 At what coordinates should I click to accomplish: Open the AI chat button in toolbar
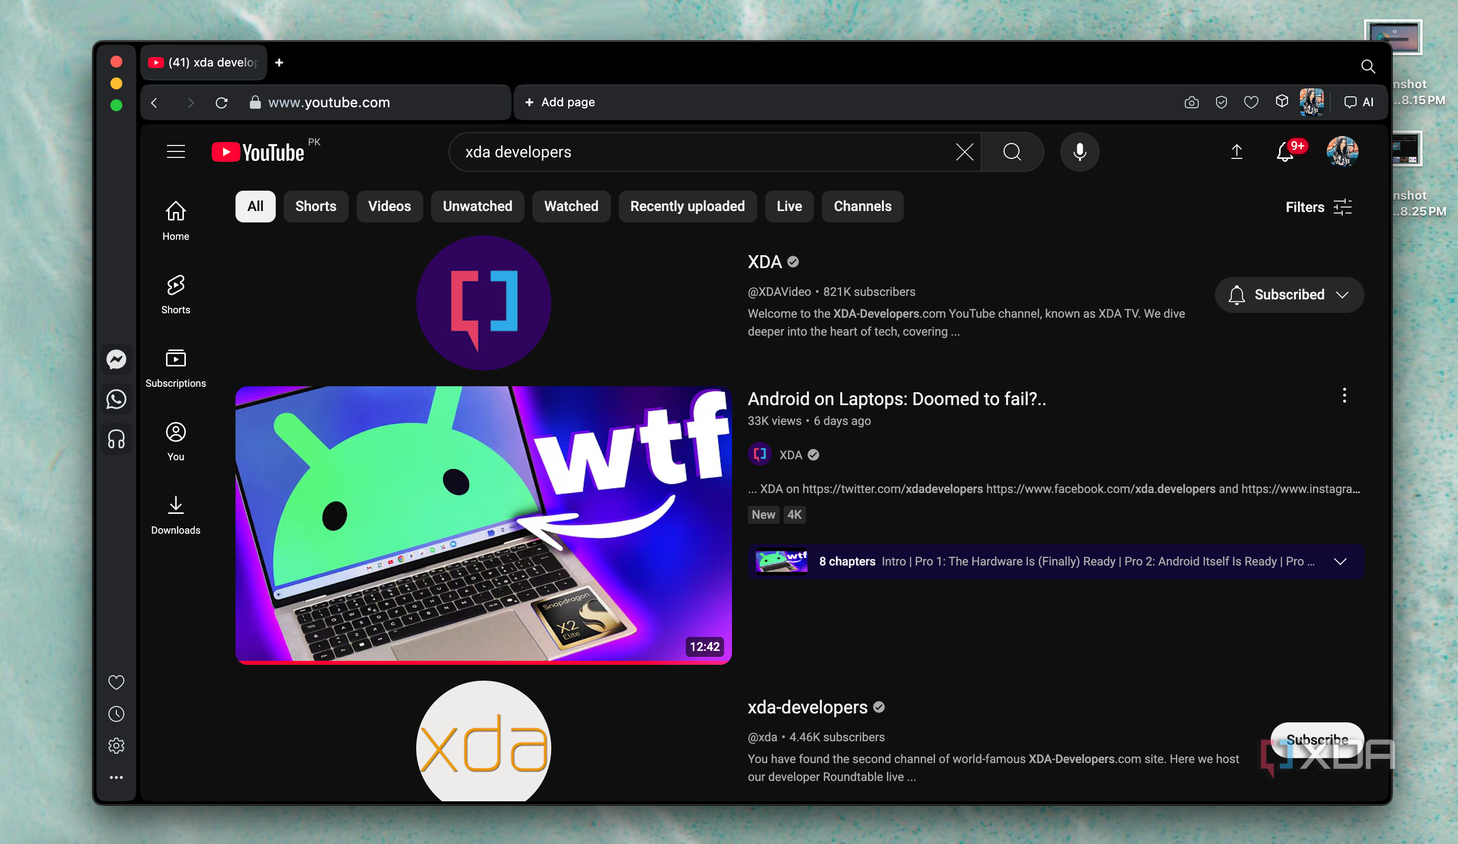point(1359,102)
